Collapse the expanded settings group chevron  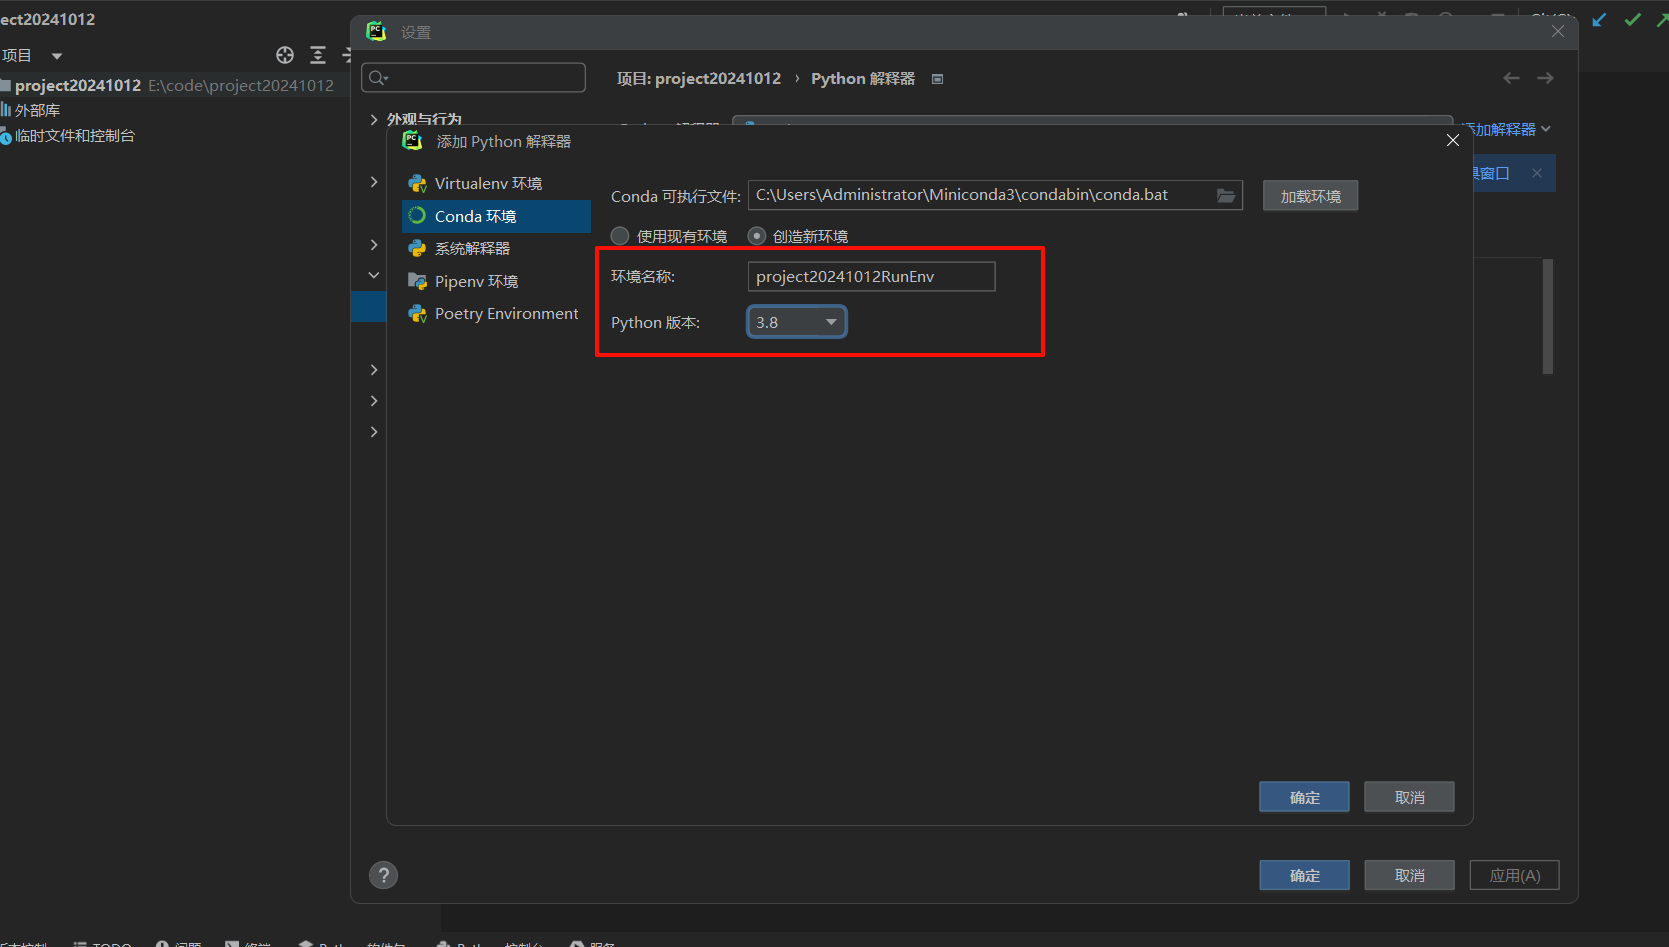pos(374,275)
